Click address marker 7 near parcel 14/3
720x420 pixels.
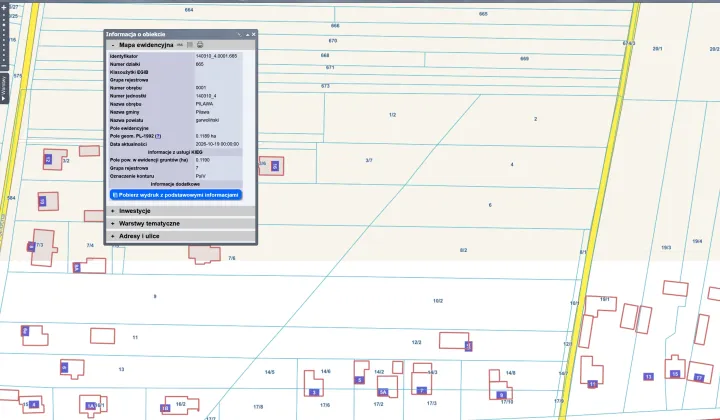pyautogui.click(x=422, y=391)
